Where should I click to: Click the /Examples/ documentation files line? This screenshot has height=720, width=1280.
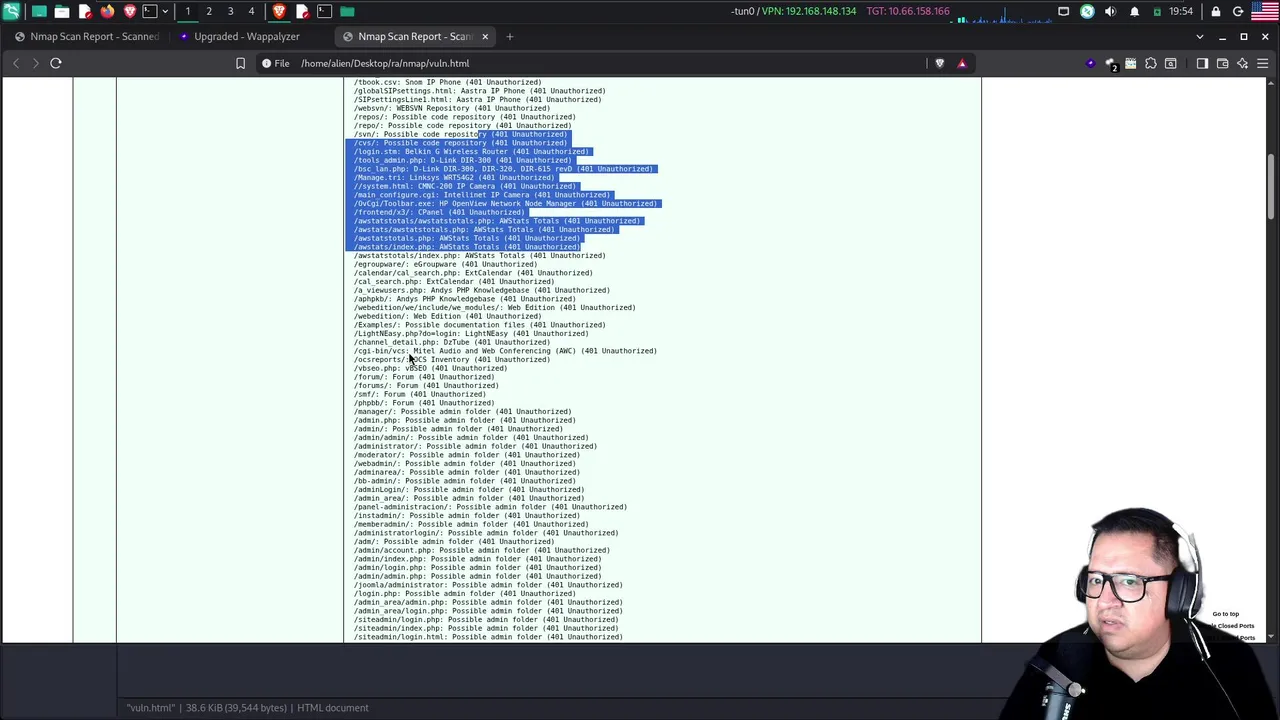[480, 325]
